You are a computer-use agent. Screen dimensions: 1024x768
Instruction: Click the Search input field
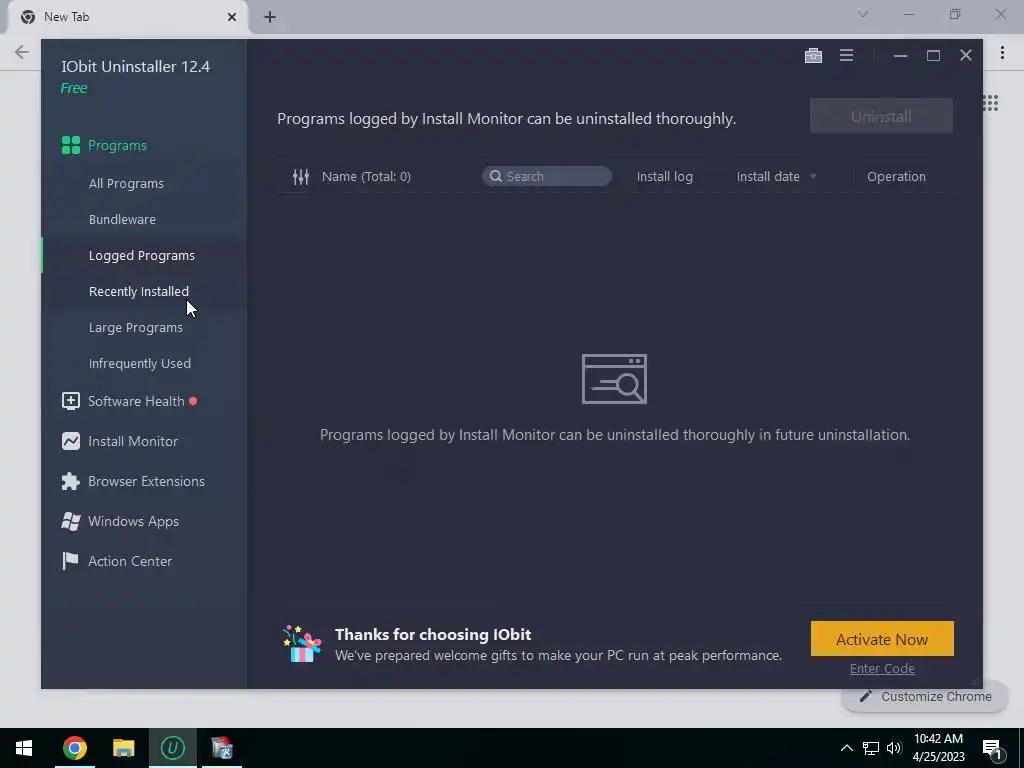(547, 176)
